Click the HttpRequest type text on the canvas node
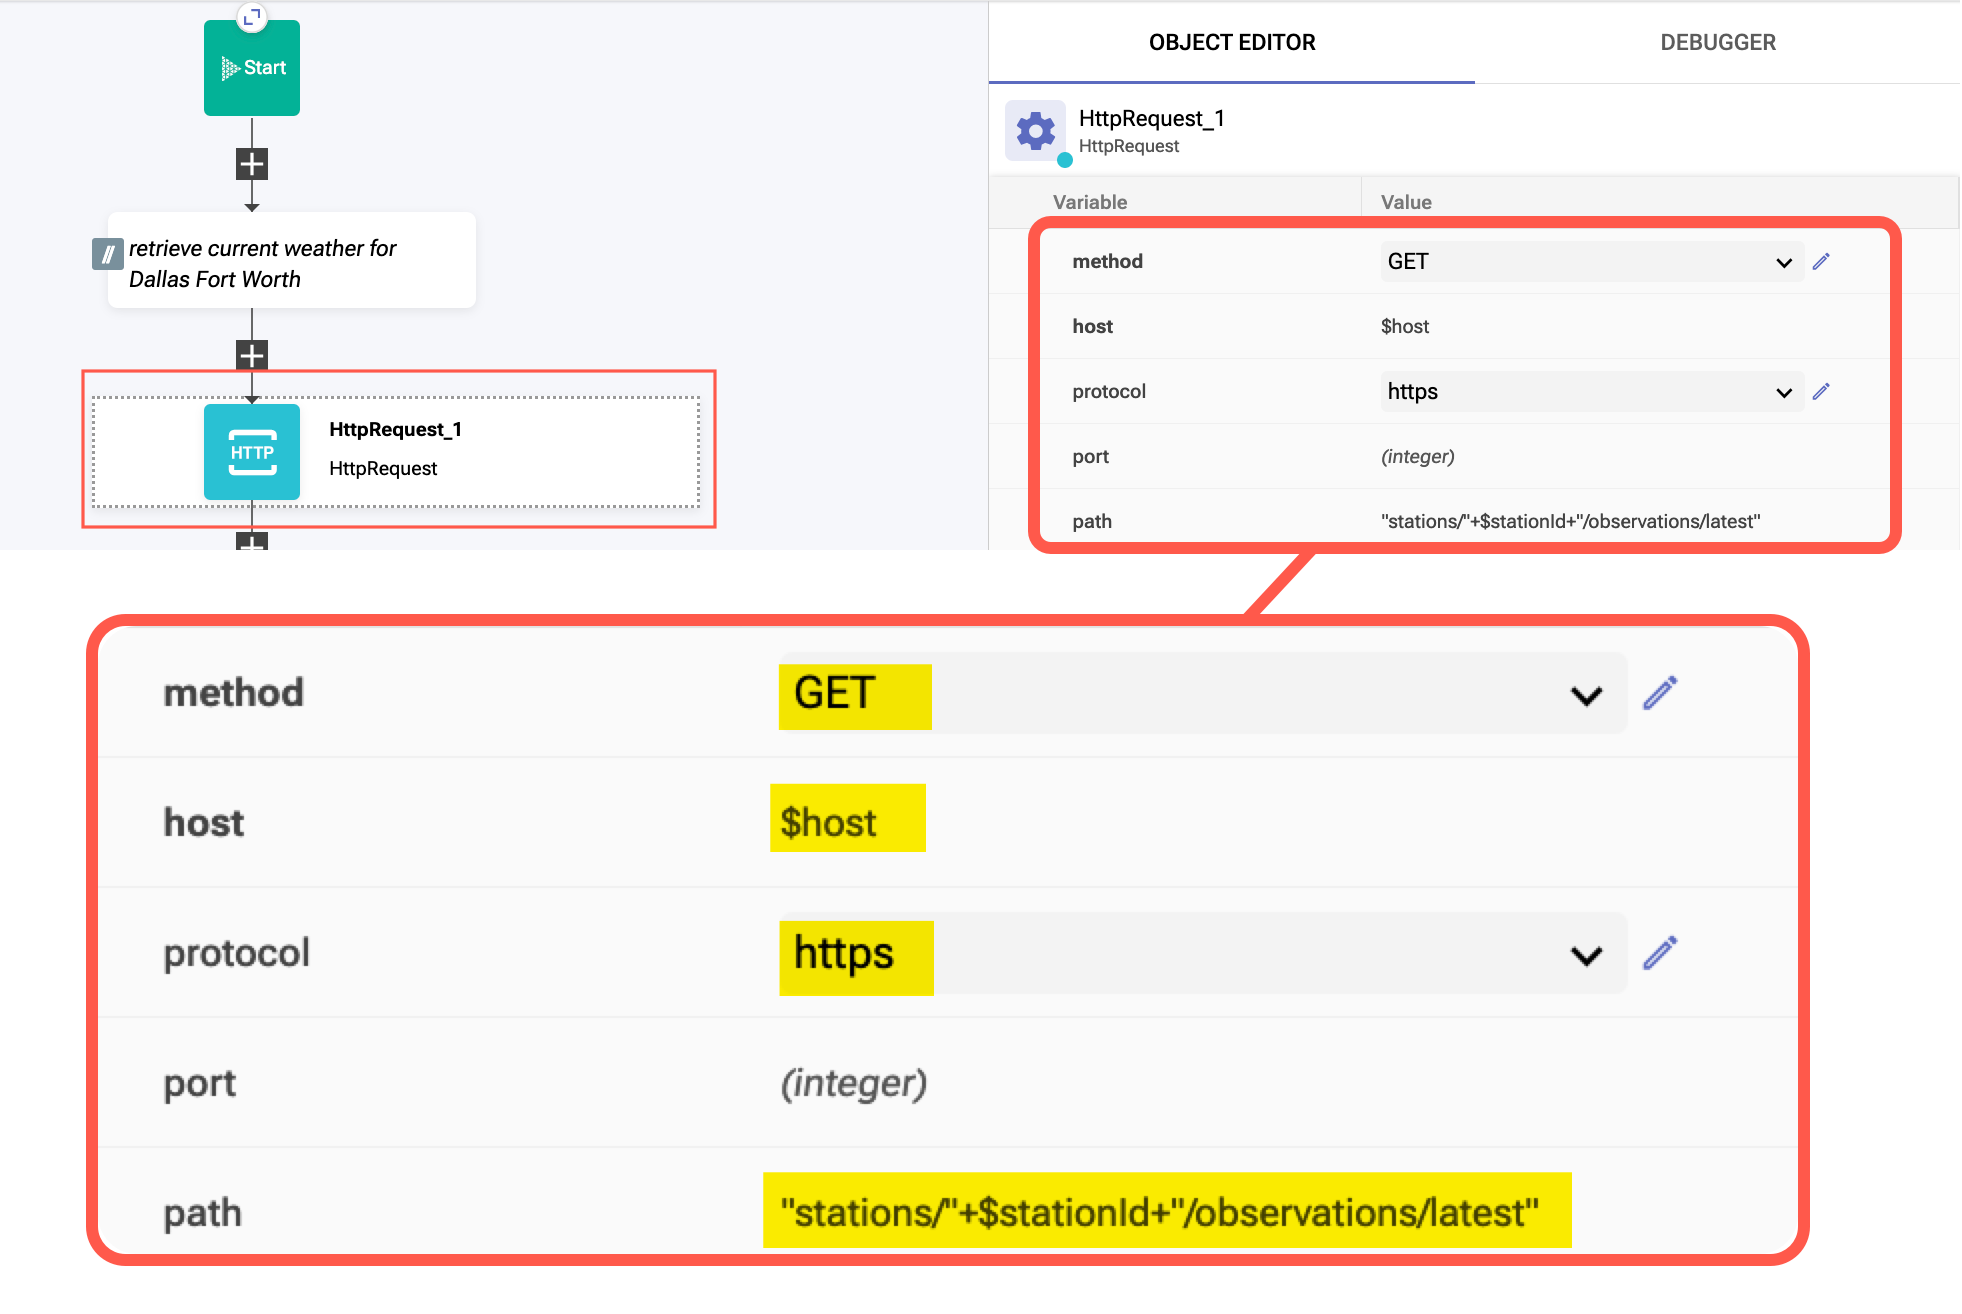Viewport: 1962px width, 1314px height. pyautogui.click(x=383, y=468)
